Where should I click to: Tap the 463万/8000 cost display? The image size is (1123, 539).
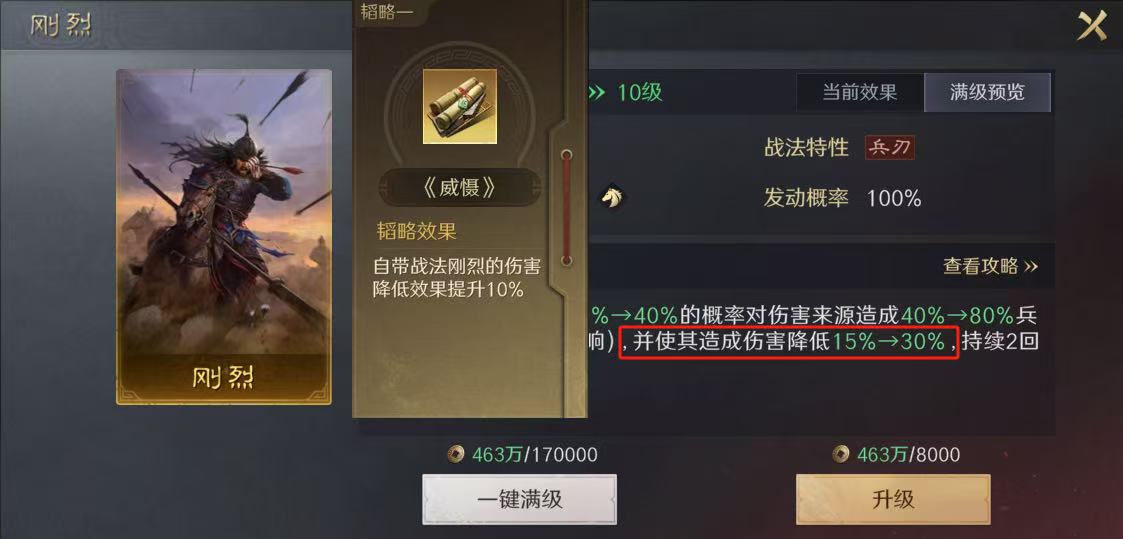pyautogui.click(x=897, y=454)
